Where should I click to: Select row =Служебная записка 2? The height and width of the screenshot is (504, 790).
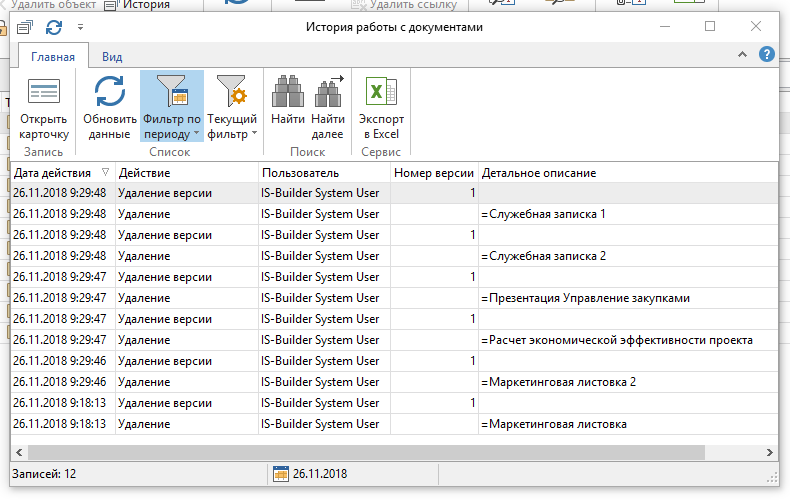coord(394,256)
